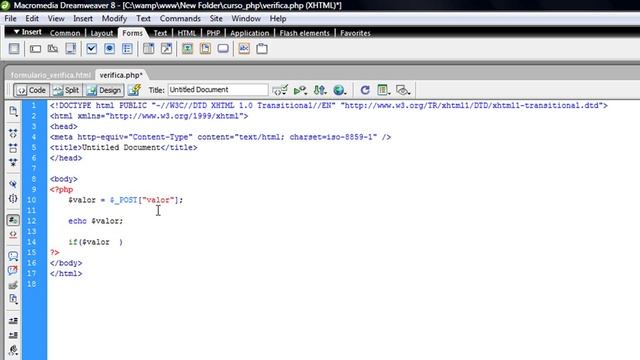Open the Visual Aids dropdown
The height and width of the screenshot is (360, 640).
(x=403, y=90)
